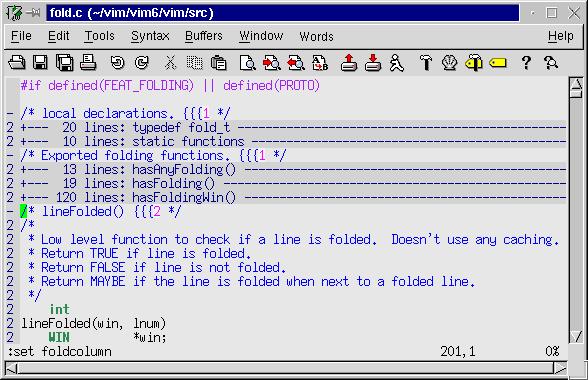Open the Help menu
The height and width of the screenshot is (380, 588).
pyautogui.click(x=561, y=36)
